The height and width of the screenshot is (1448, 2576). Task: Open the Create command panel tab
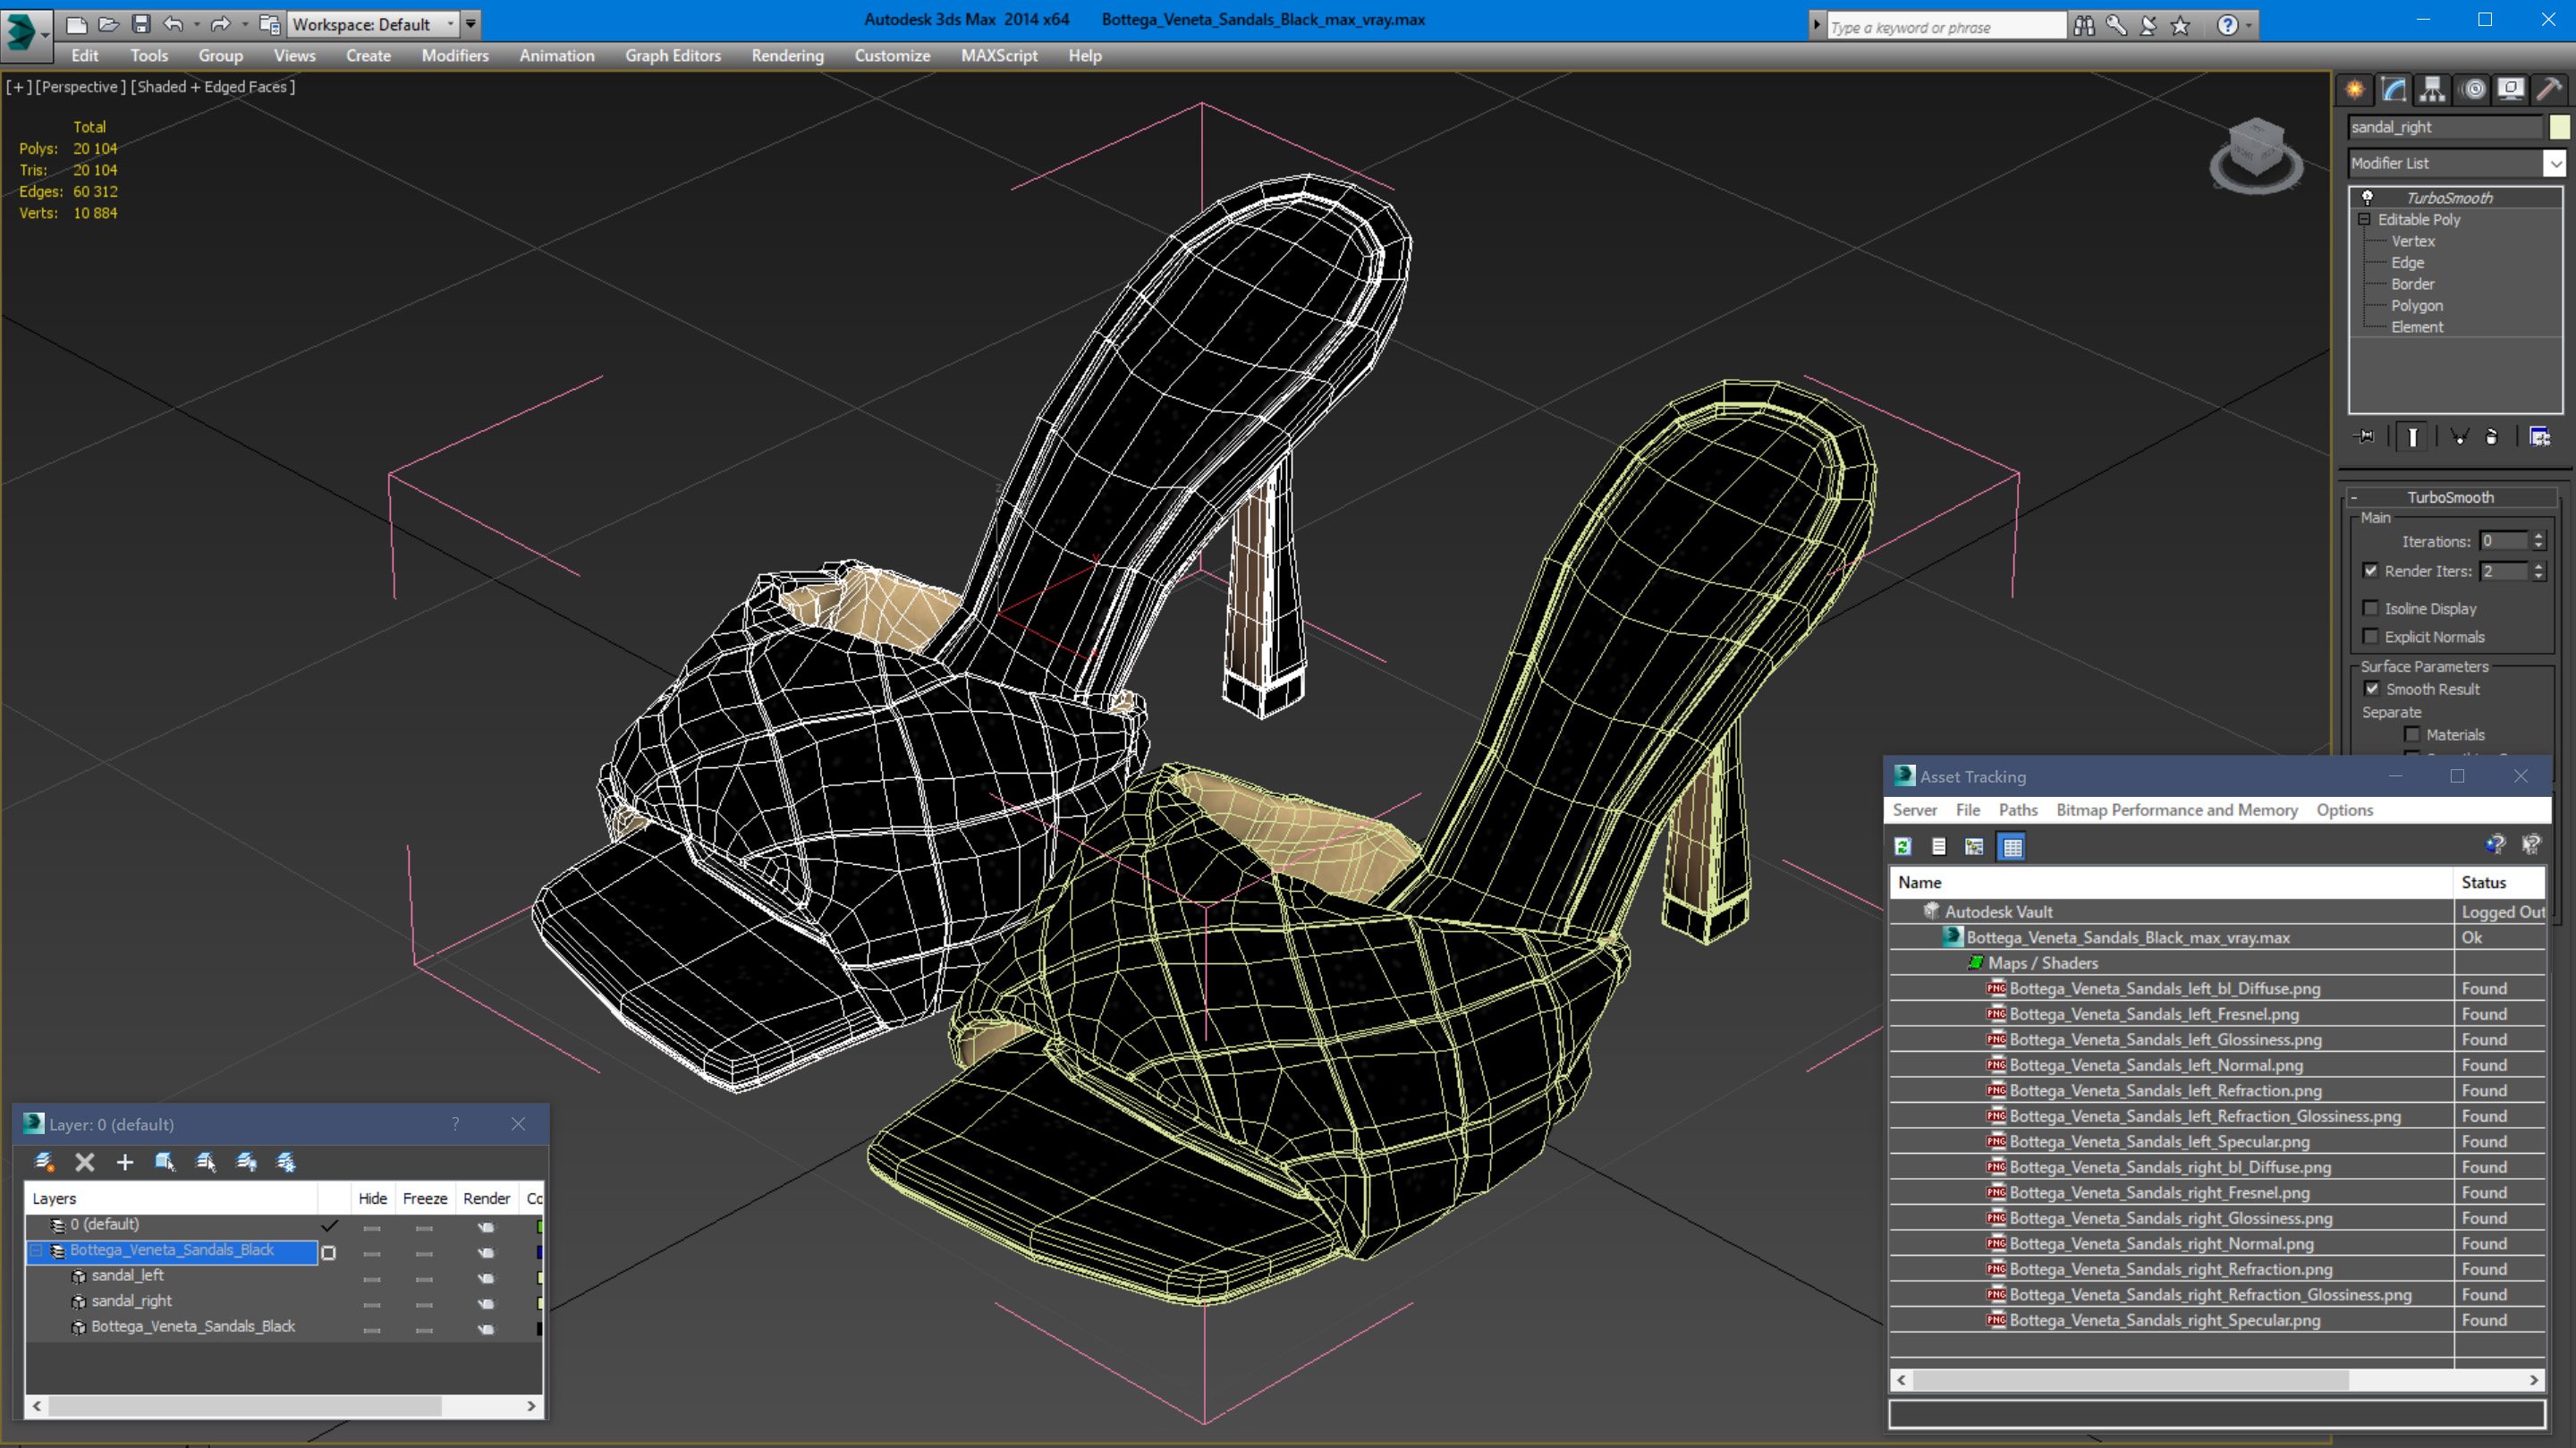coord(2355,90)
